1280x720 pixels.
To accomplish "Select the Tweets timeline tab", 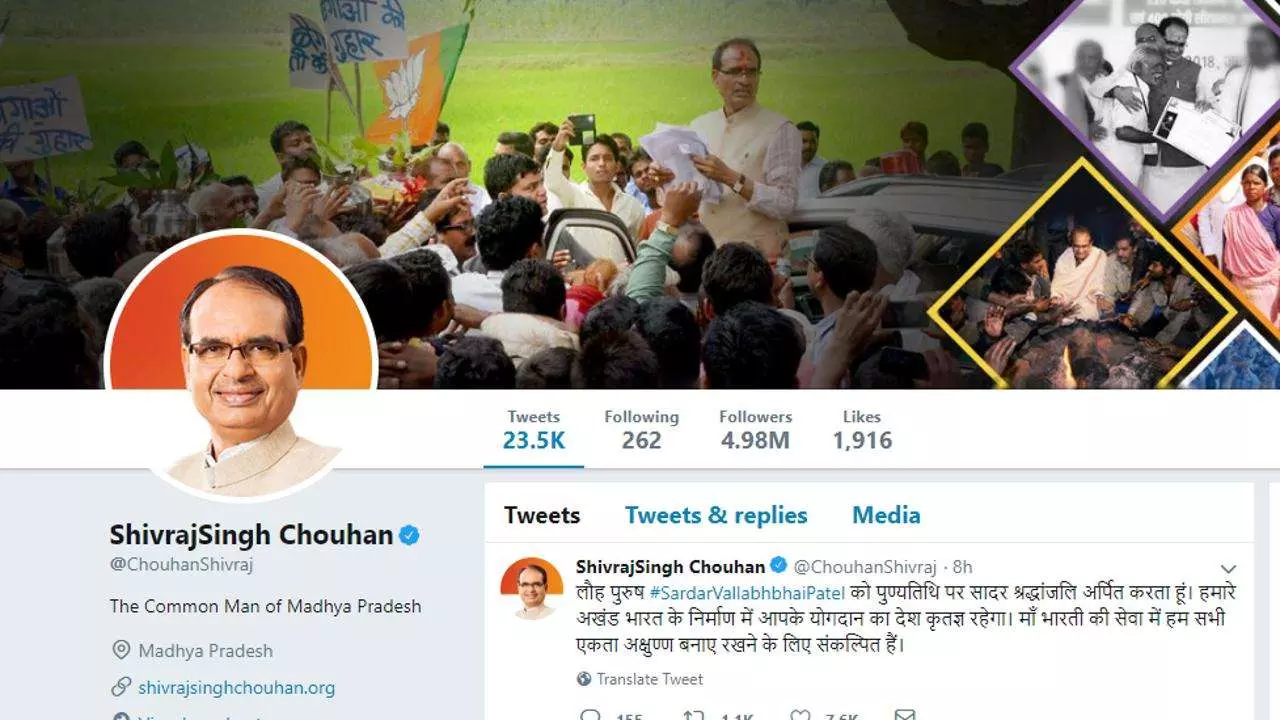I will pos(542,515).
